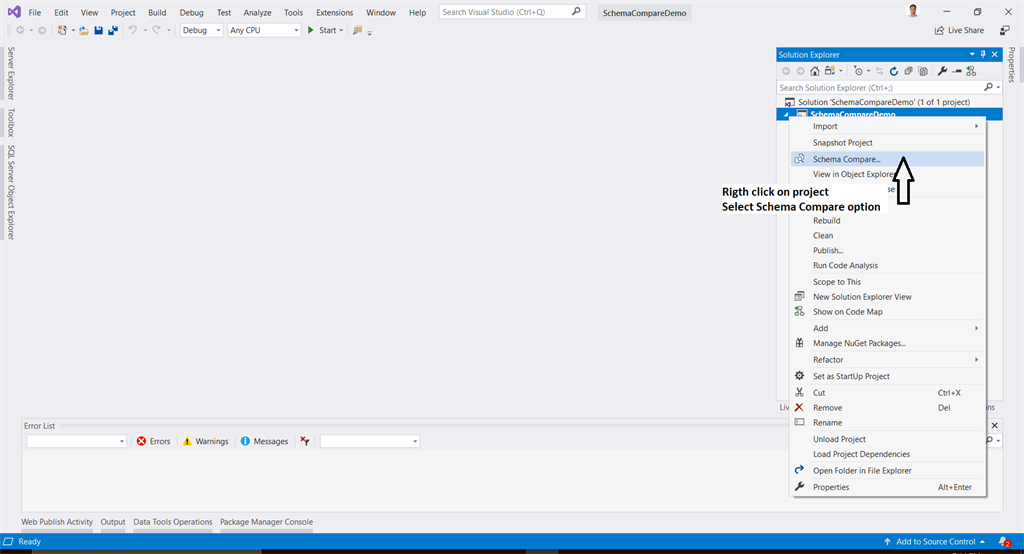This screenshot has height=554, width=1024.
Task: Click the Save All toolbar icon
Action: [113, 30]
